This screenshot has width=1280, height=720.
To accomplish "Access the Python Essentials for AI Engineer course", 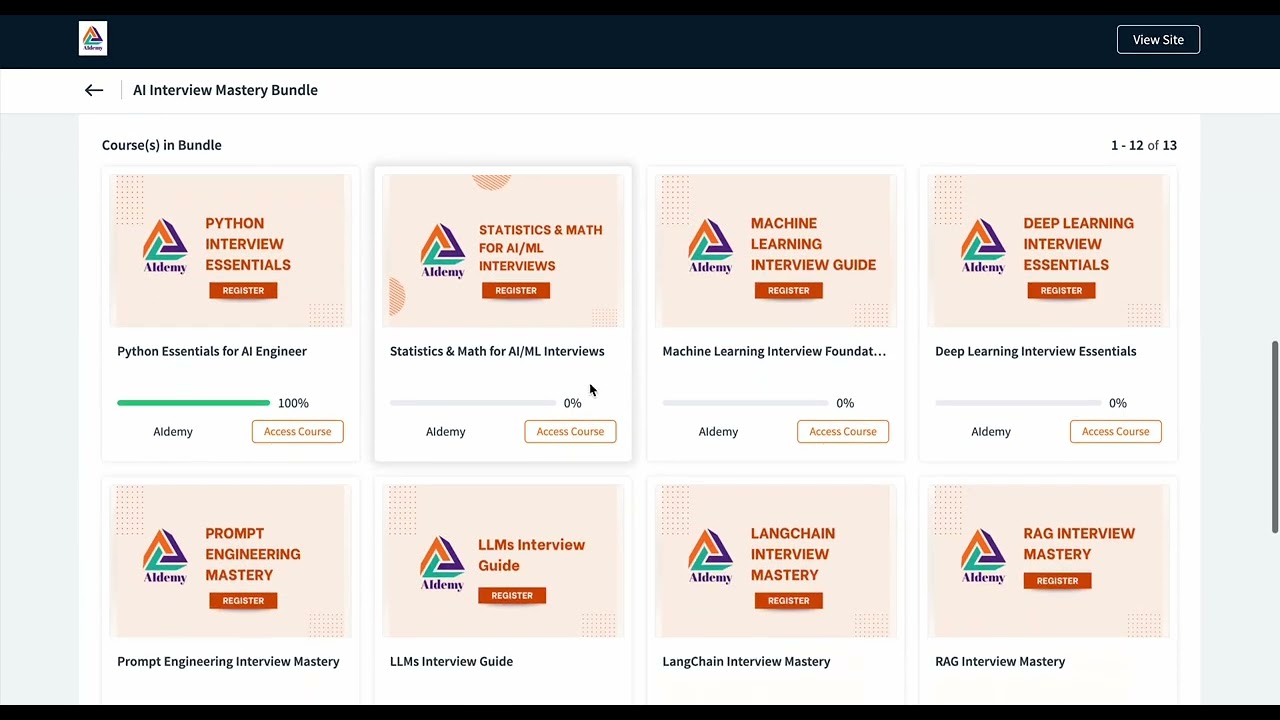I will [297, 431].
